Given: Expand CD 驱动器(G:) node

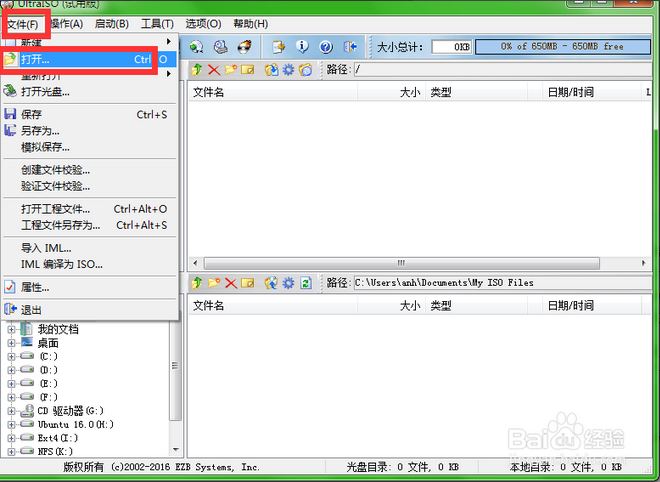Looking at the screenshot, I should coord(11,411).
